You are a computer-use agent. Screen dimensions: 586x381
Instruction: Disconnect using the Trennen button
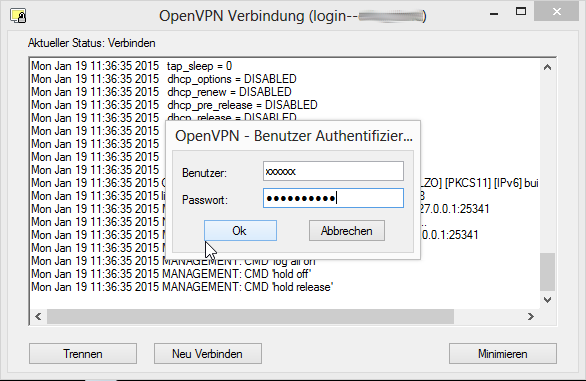pos(83,354)
